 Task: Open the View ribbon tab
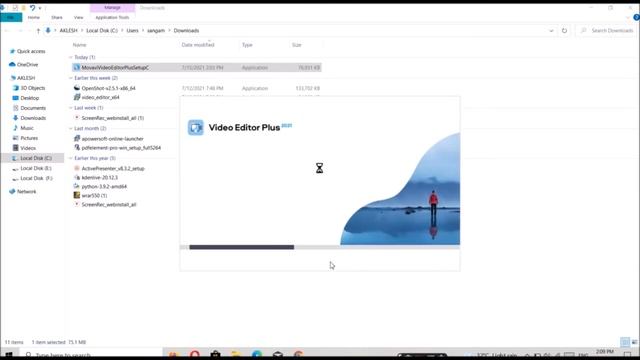[78, 18]
